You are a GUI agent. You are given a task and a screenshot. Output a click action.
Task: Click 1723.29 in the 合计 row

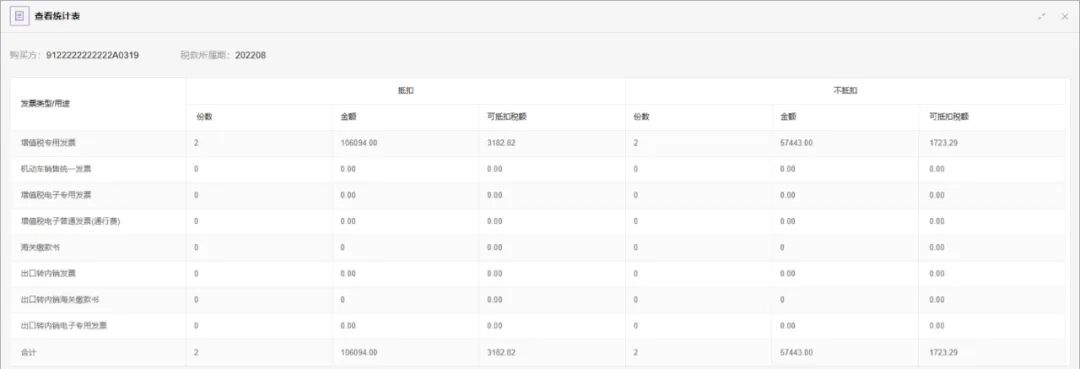pyautogui.click(x=943, y=352)
